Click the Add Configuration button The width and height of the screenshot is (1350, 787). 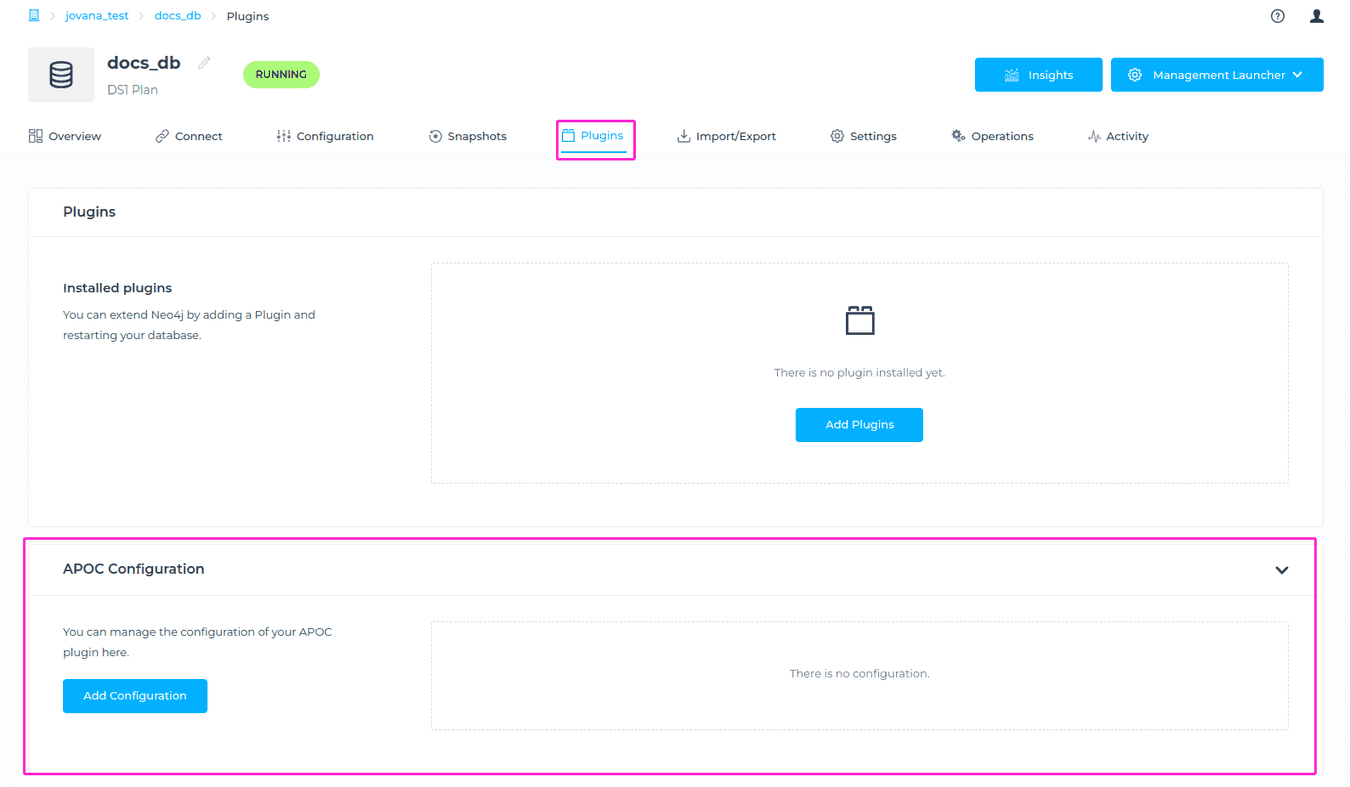click(135, 696)
